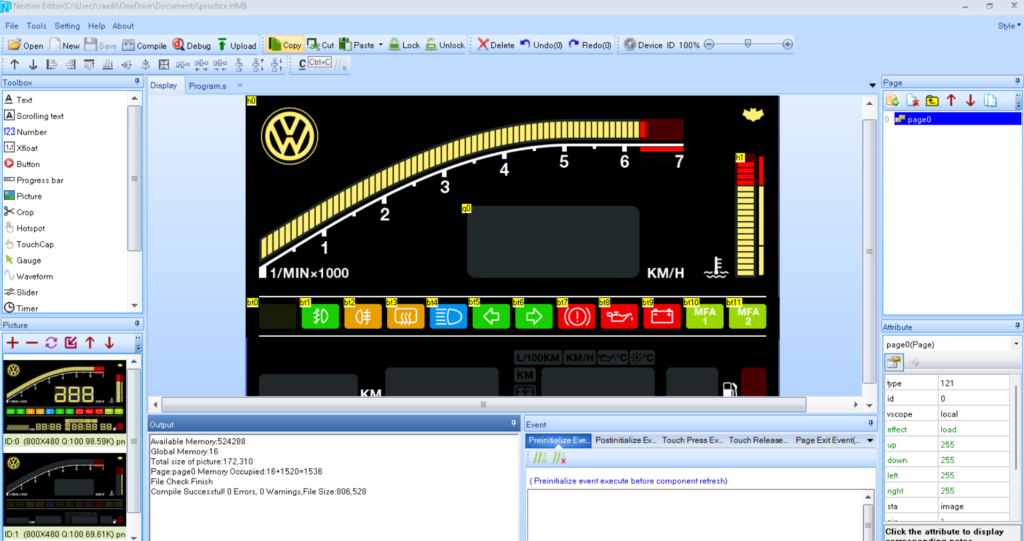
Task: Toggle the bt4 headlight button on canvas
Action: [448, 317]
